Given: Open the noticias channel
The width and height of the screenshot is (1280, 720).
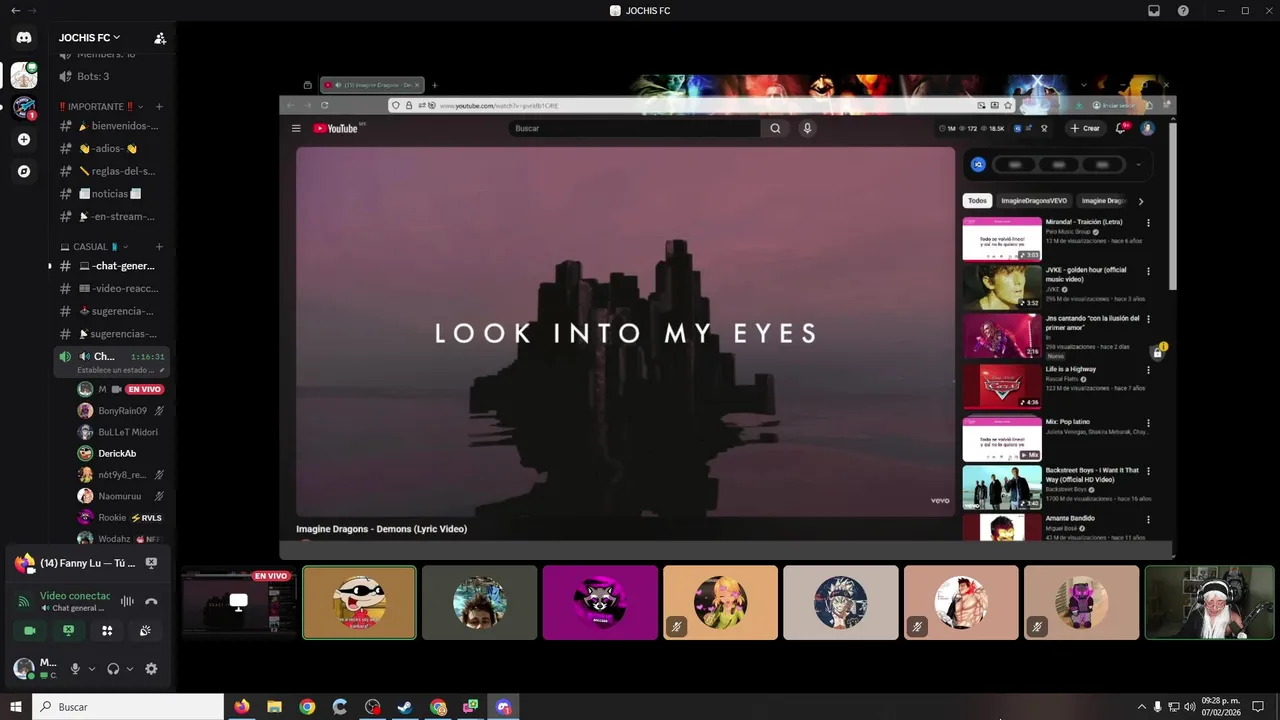Looking at the screenshot, I should 110,194.
